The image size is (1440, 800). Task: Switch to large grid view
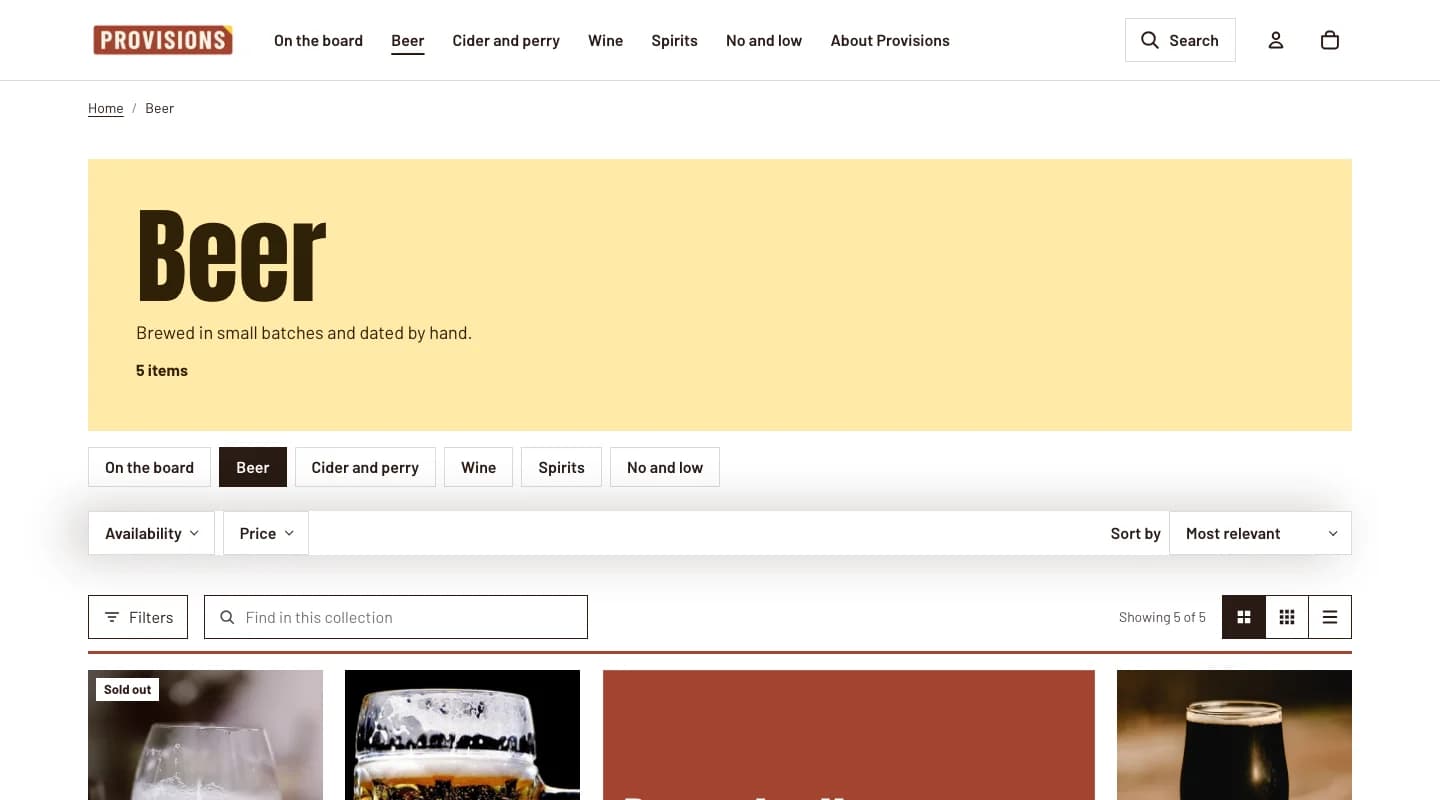click(x=1244, y=617)
